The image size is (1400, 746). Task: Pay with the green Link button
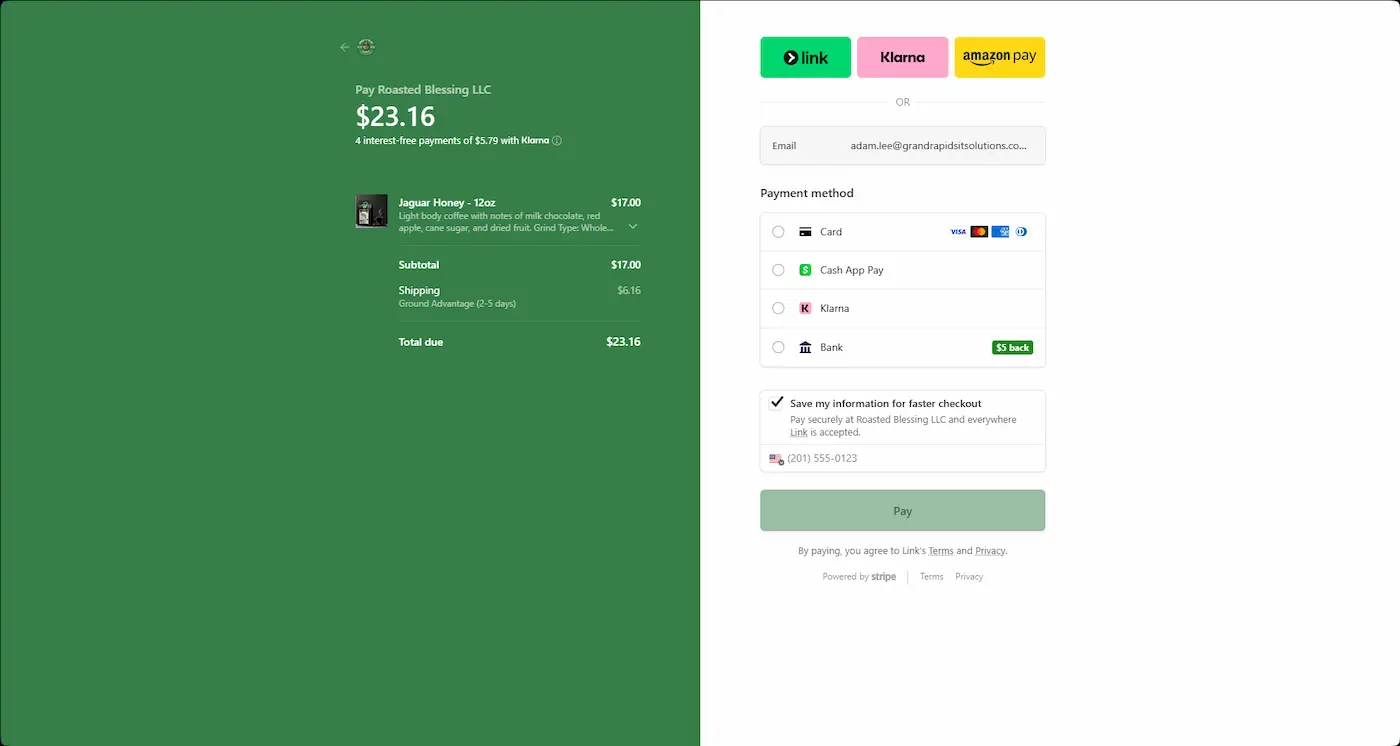[805, 58]
